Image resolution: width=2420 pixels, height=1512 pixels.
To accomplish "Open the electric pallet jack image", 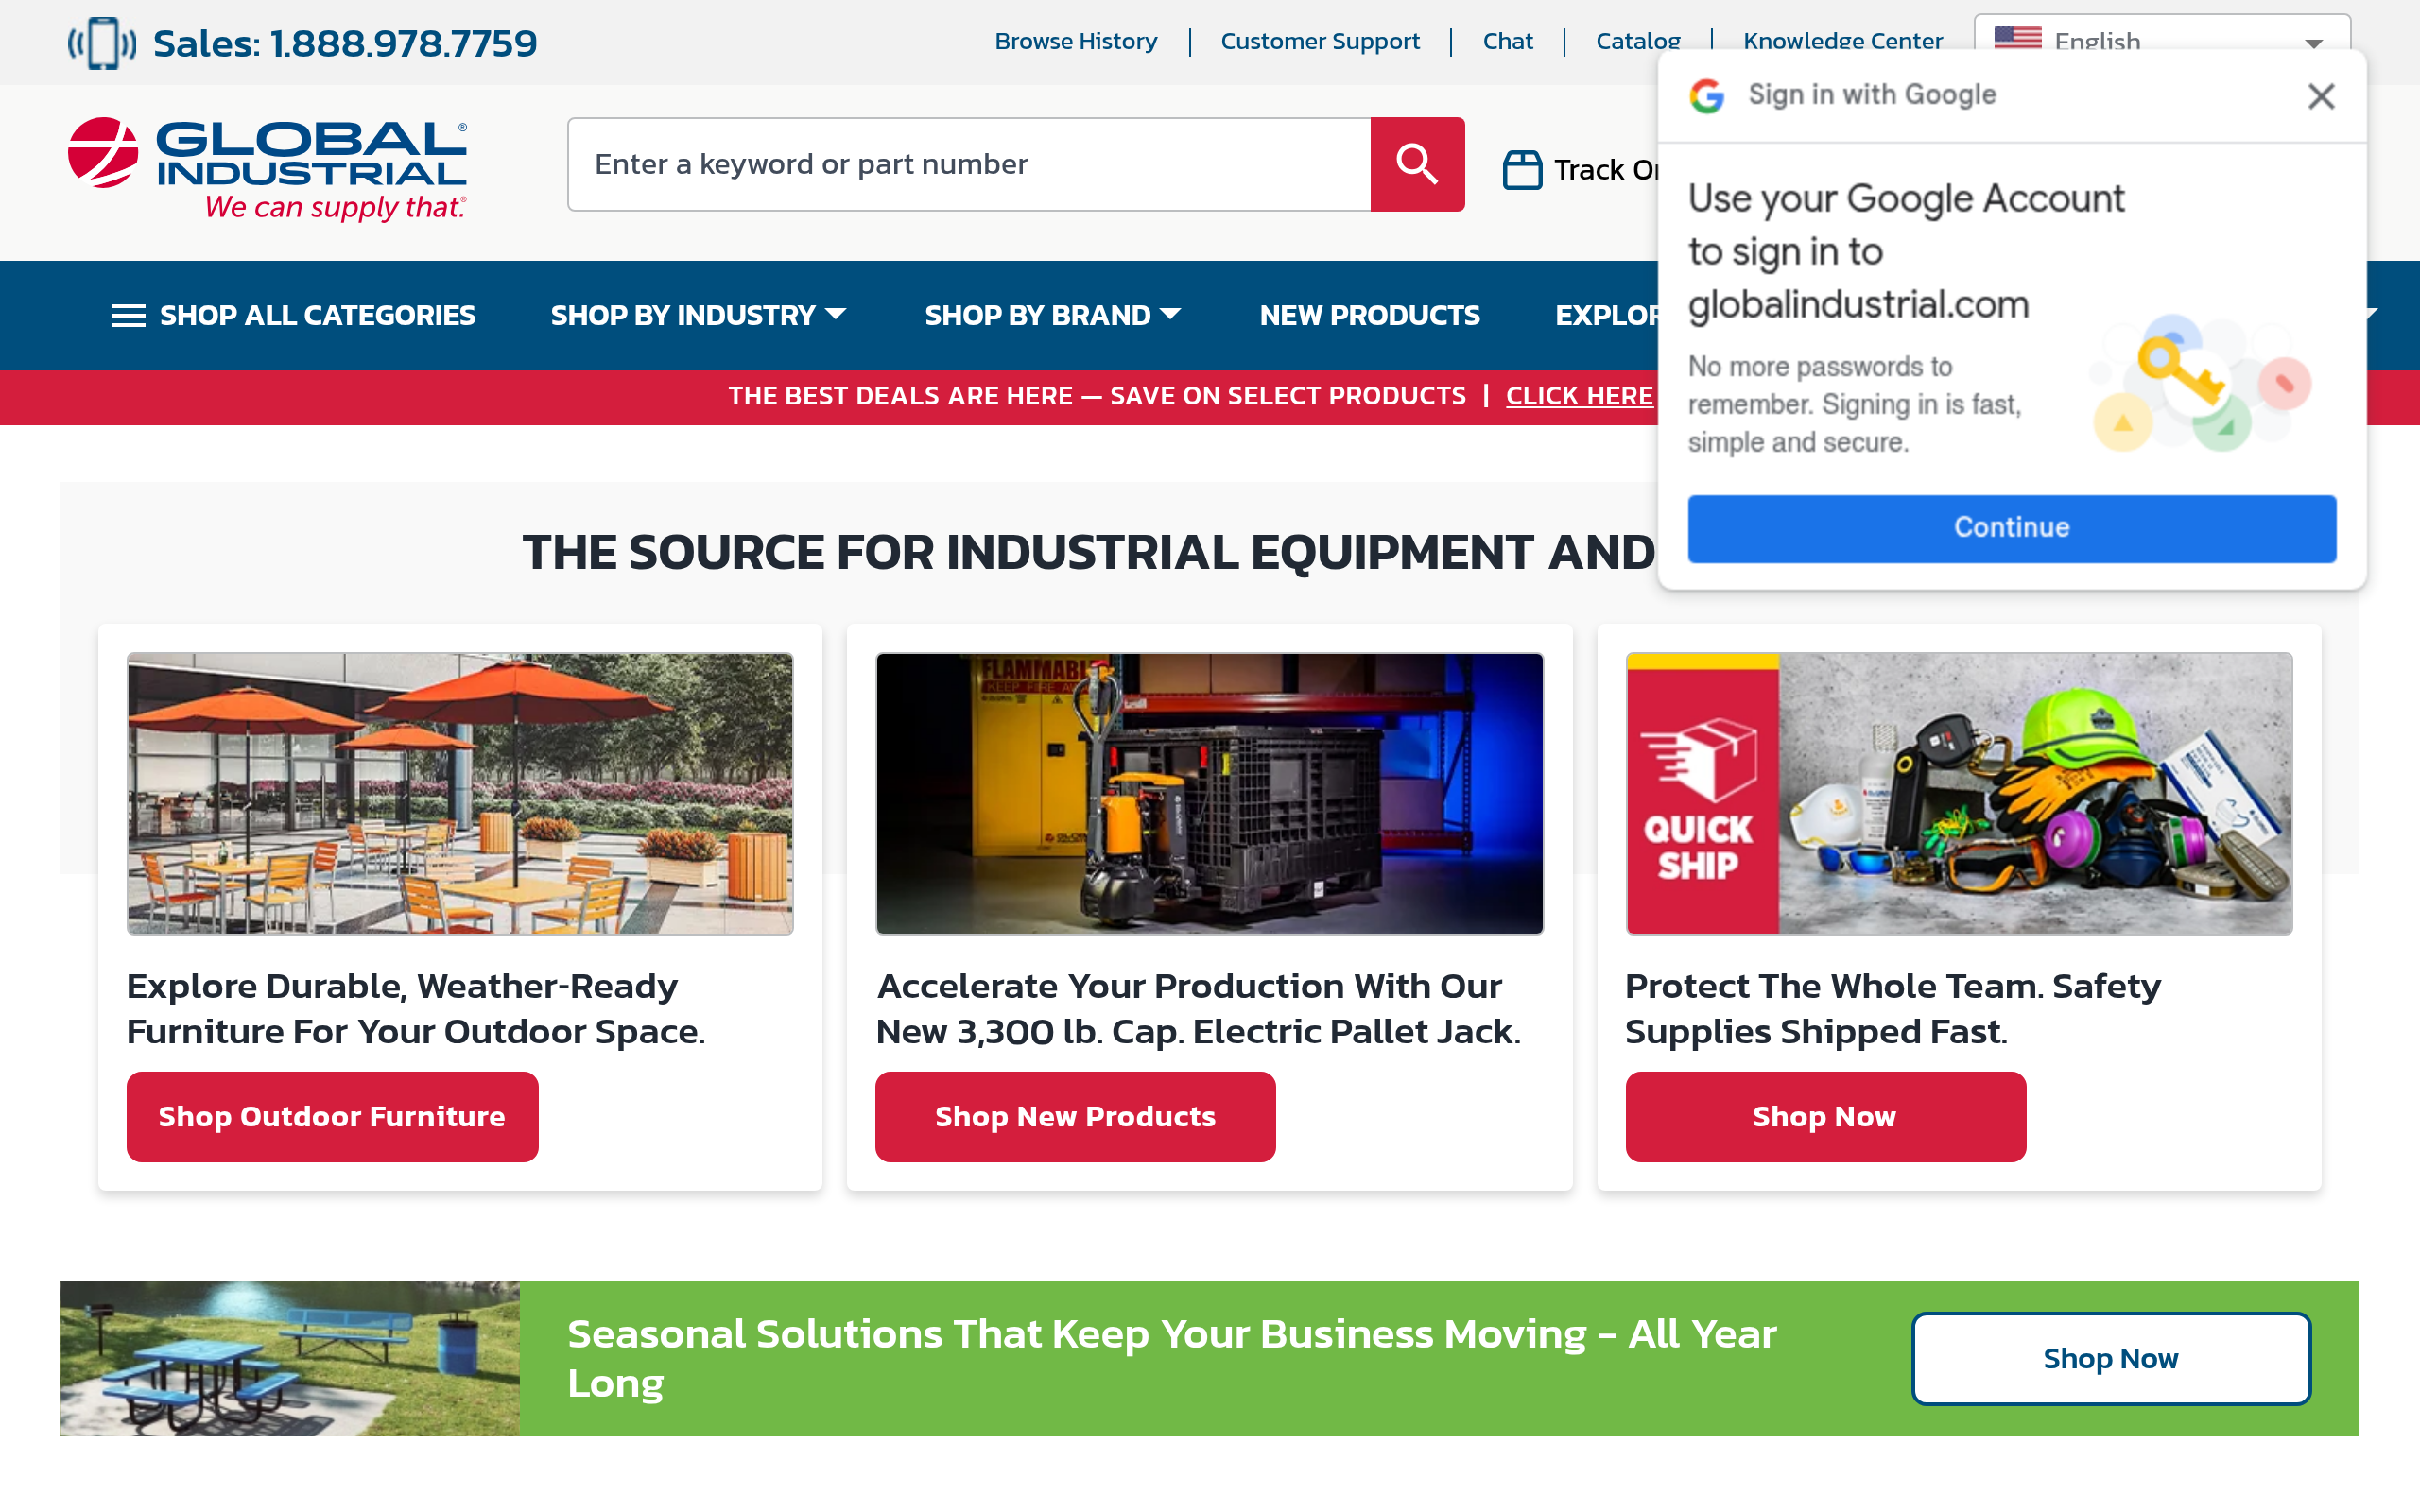I will pos(1209,793).
